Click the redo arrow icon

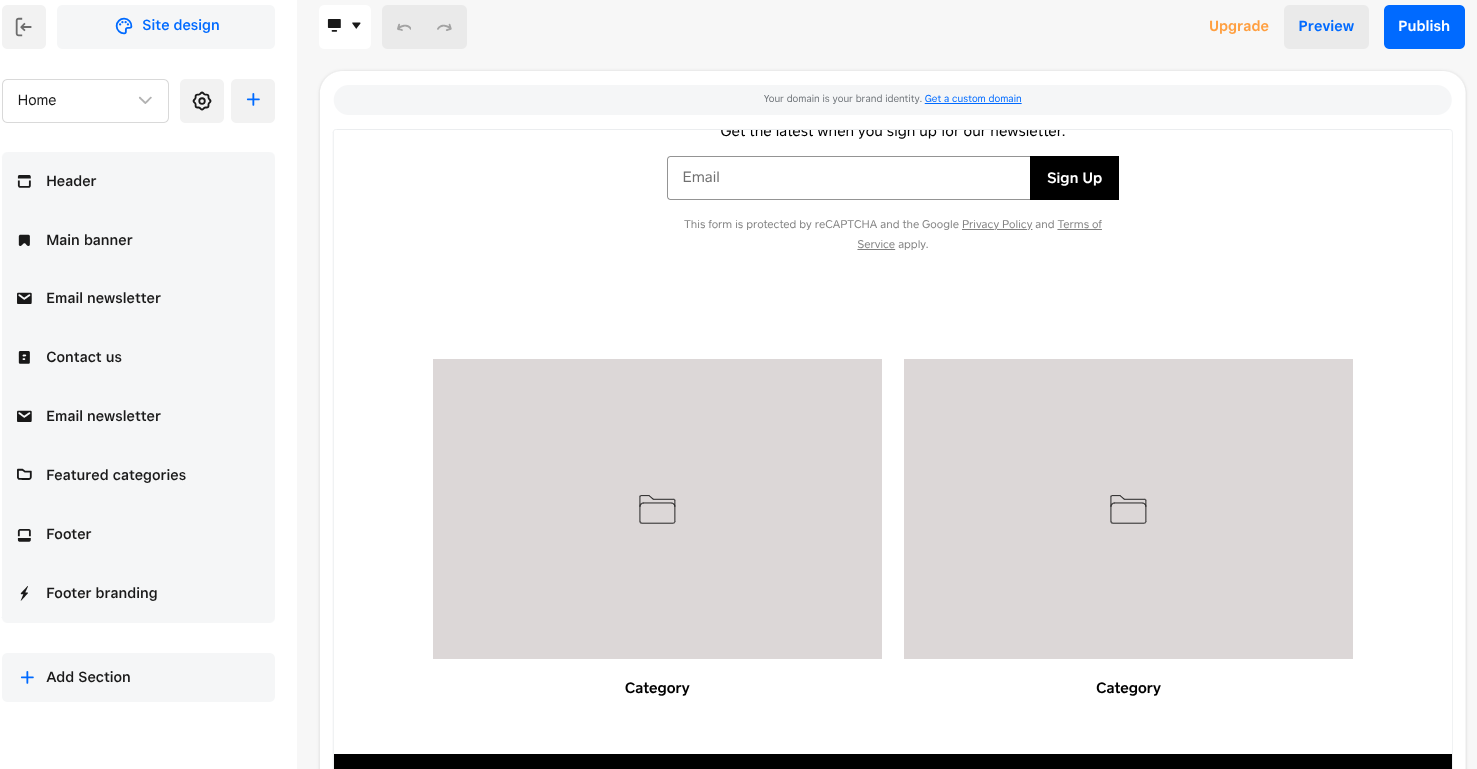[x=444, y=27]
